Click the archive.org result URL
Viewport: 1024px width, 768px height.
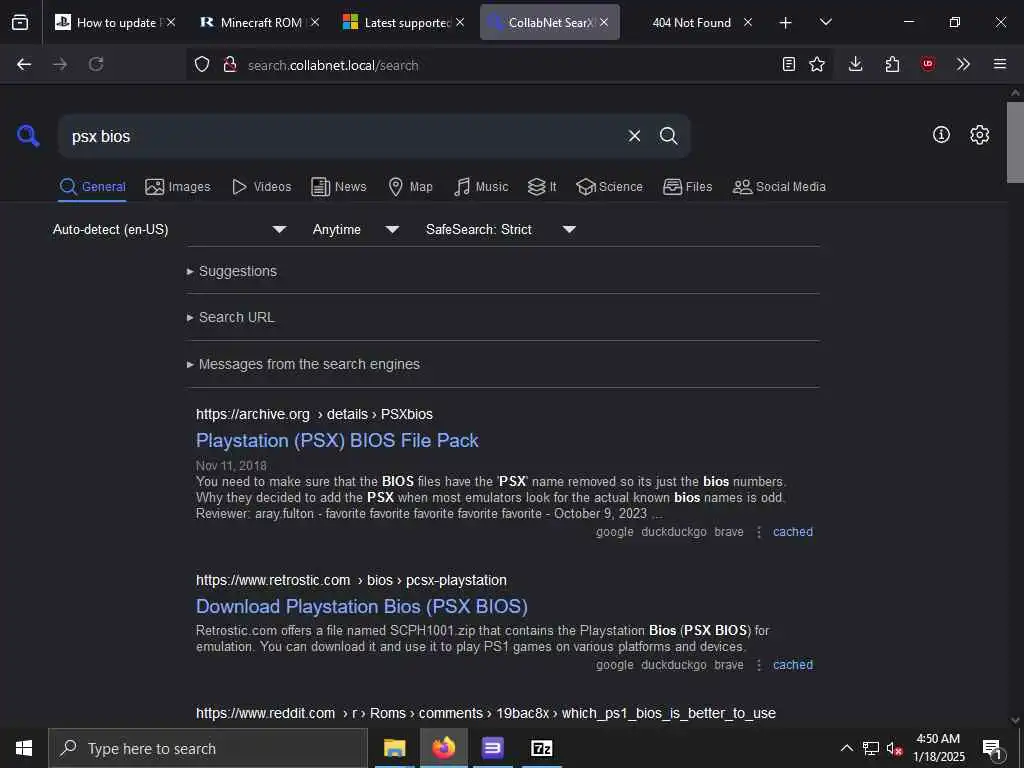(x=314, y=415)
